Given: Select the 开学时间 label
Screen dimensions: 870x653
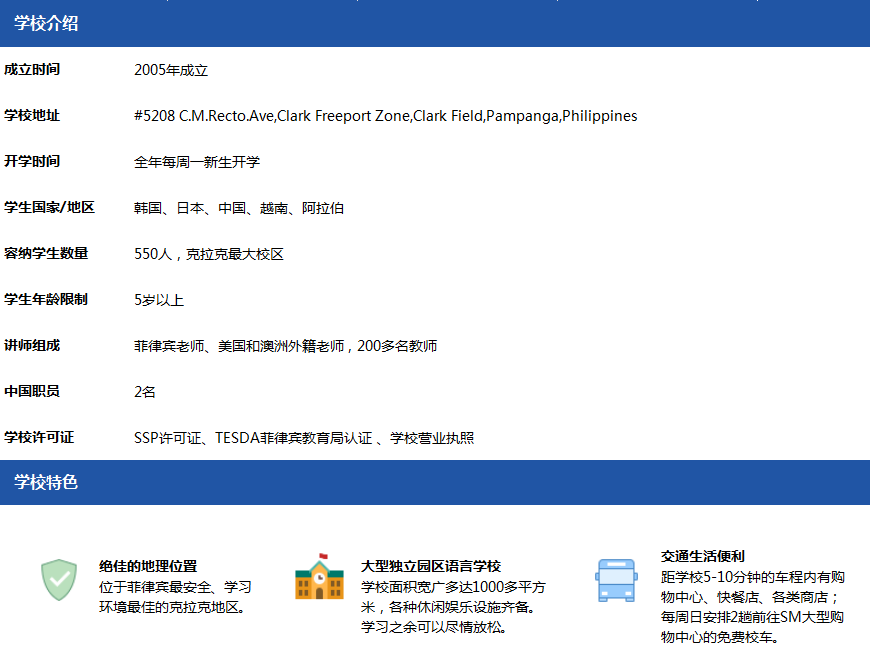Looking at the screenshot, I should tap(32, 161).
